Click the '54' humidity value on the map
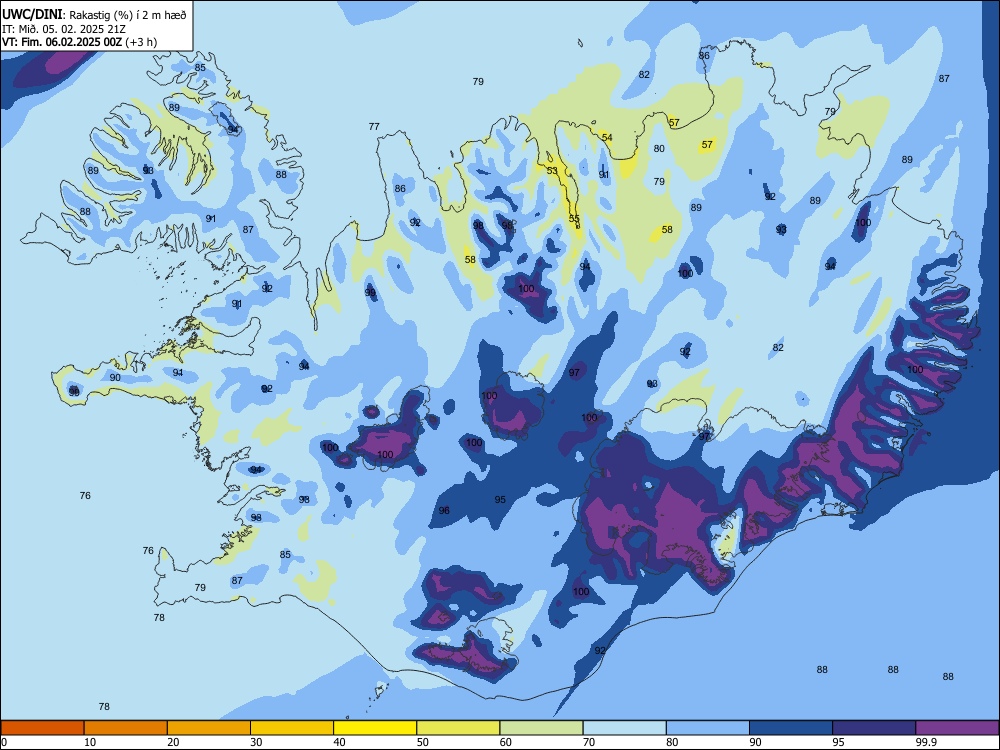Screen dimensions: 1000x750 coord(607,138)
